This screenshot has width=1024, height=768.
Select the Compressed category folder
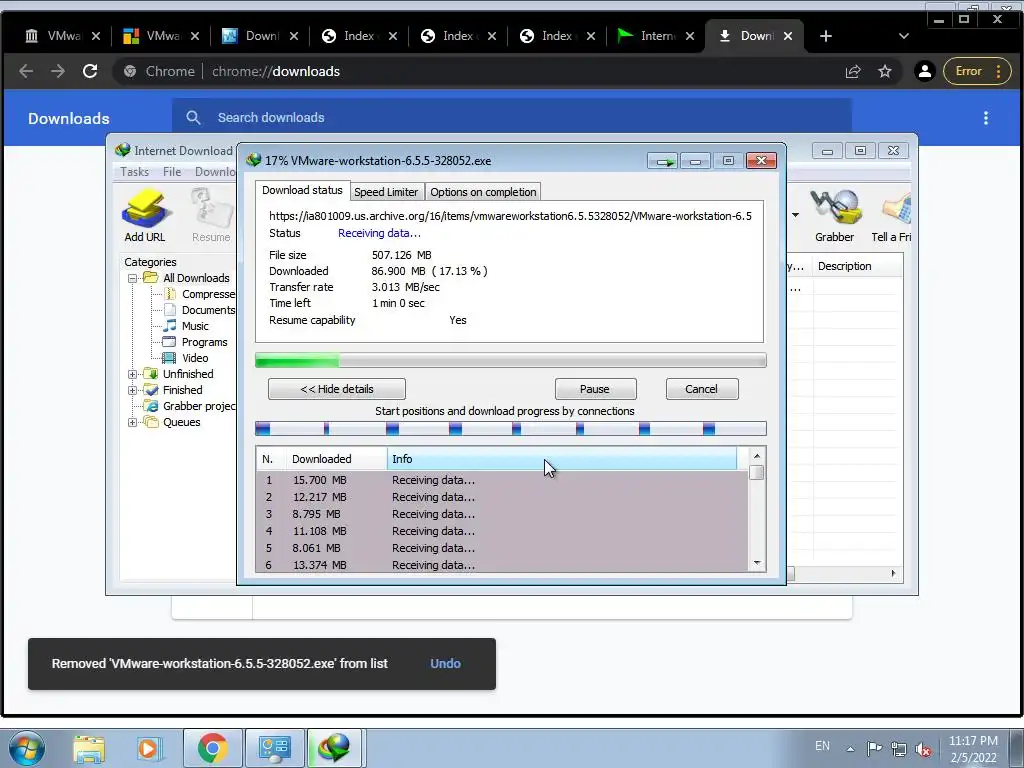pyautogui.click(x=200, y=295)
